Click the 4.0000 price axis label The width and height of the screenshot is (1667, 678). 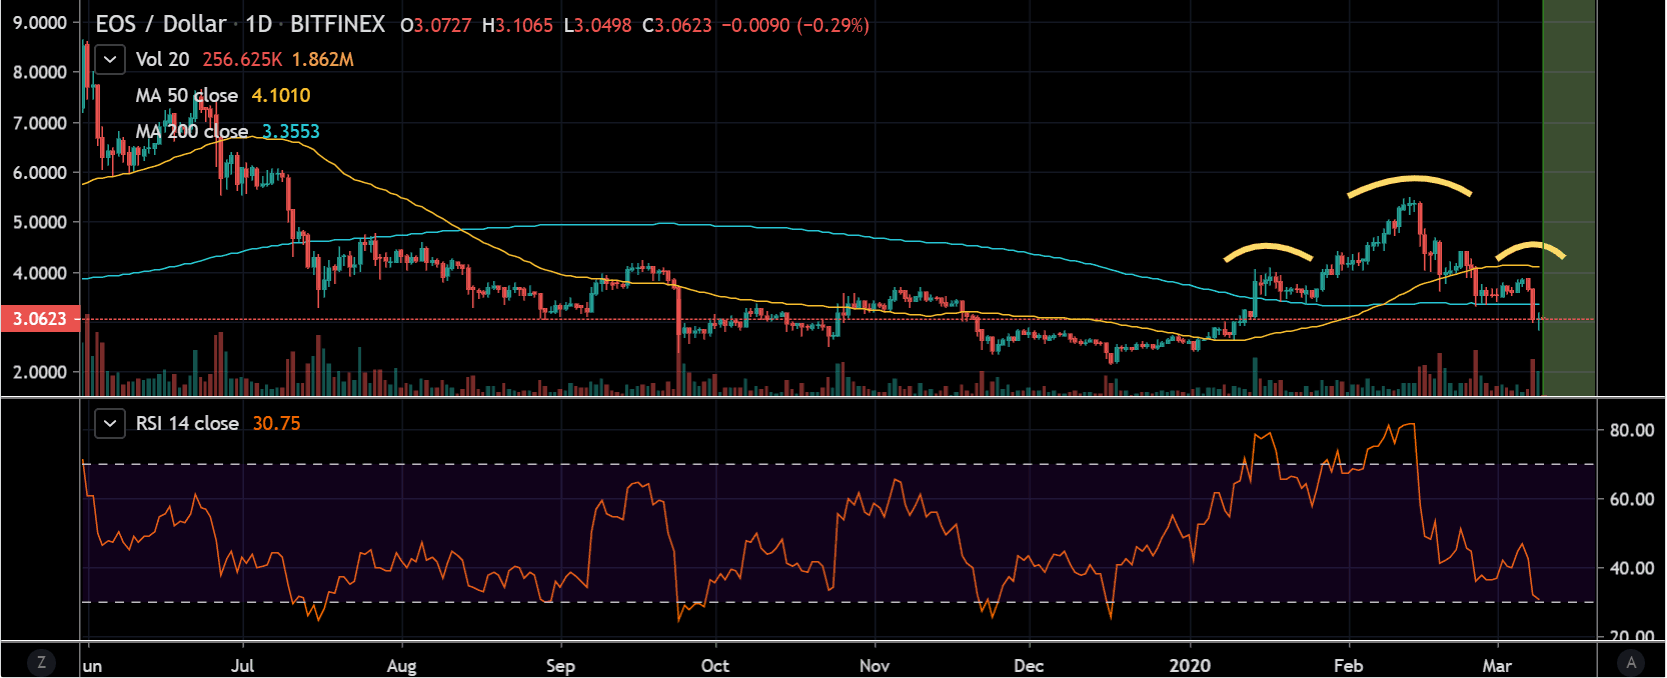pyautogui.click(x=40, y=273)
